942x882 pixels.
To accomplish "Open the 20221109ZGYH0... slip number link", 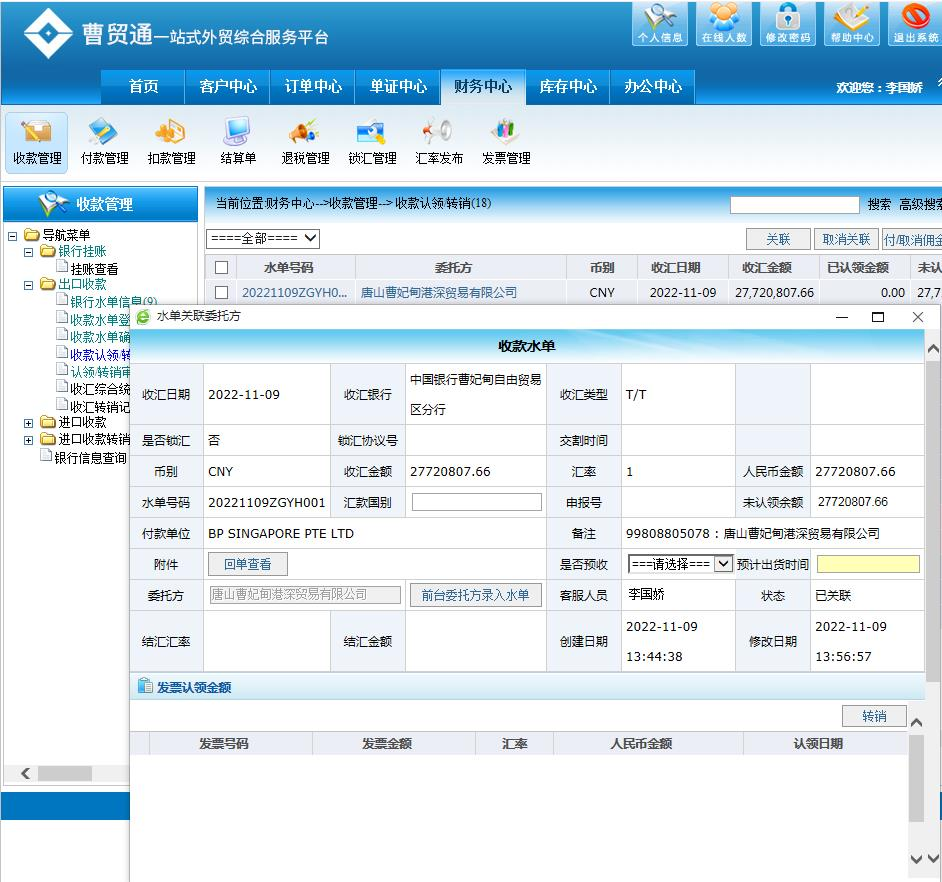I will click(x=294, y=293).
